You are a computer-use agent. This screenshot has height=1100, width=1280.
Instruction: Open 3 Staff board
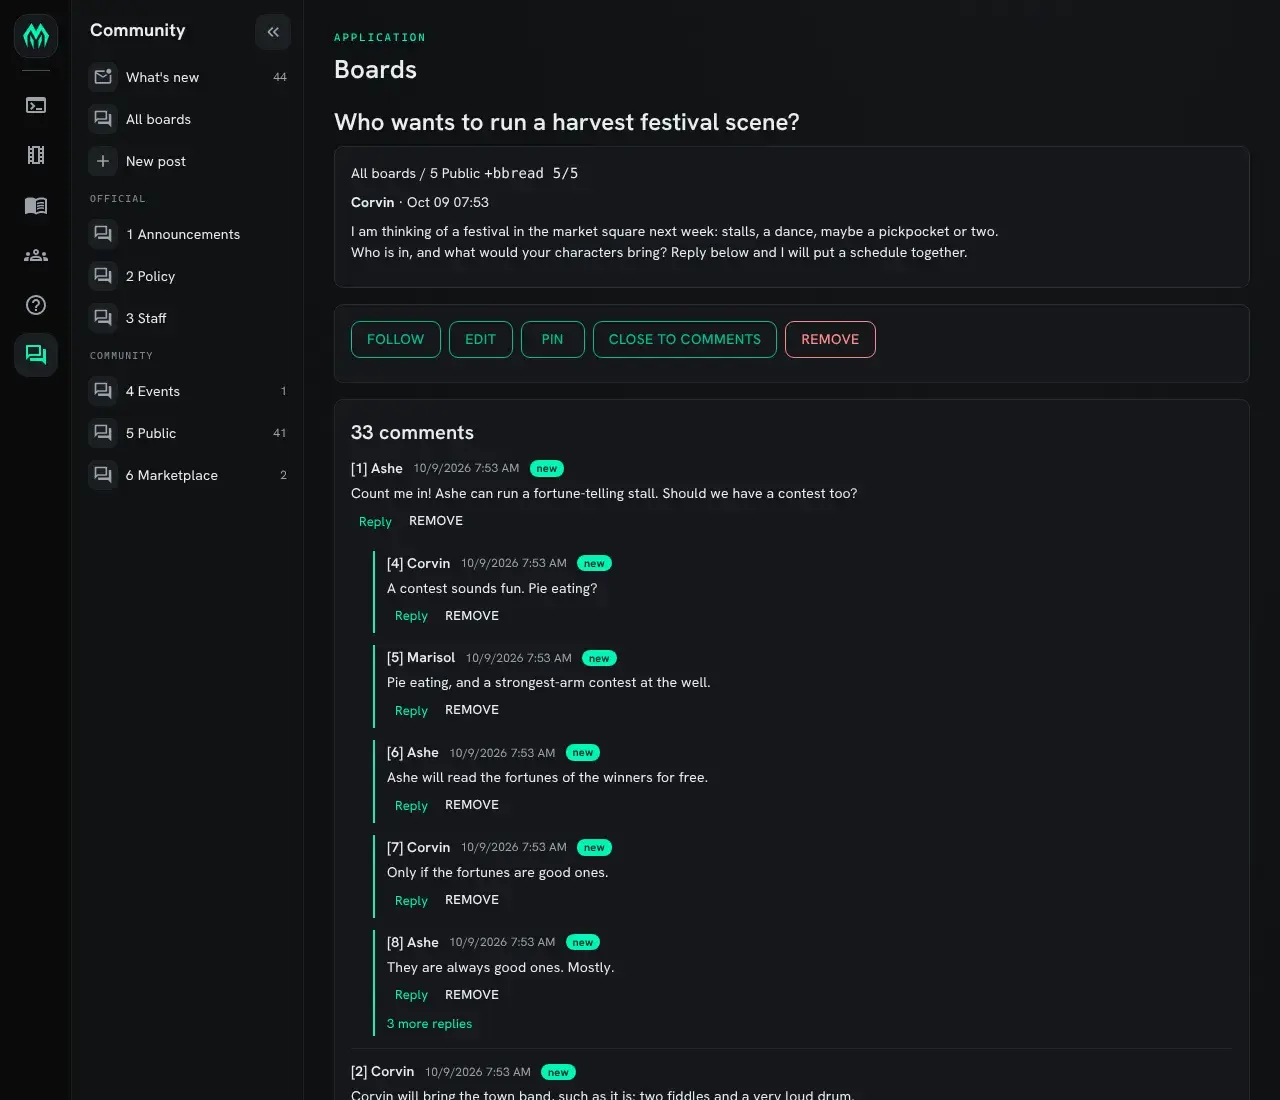tap(188, 318)
